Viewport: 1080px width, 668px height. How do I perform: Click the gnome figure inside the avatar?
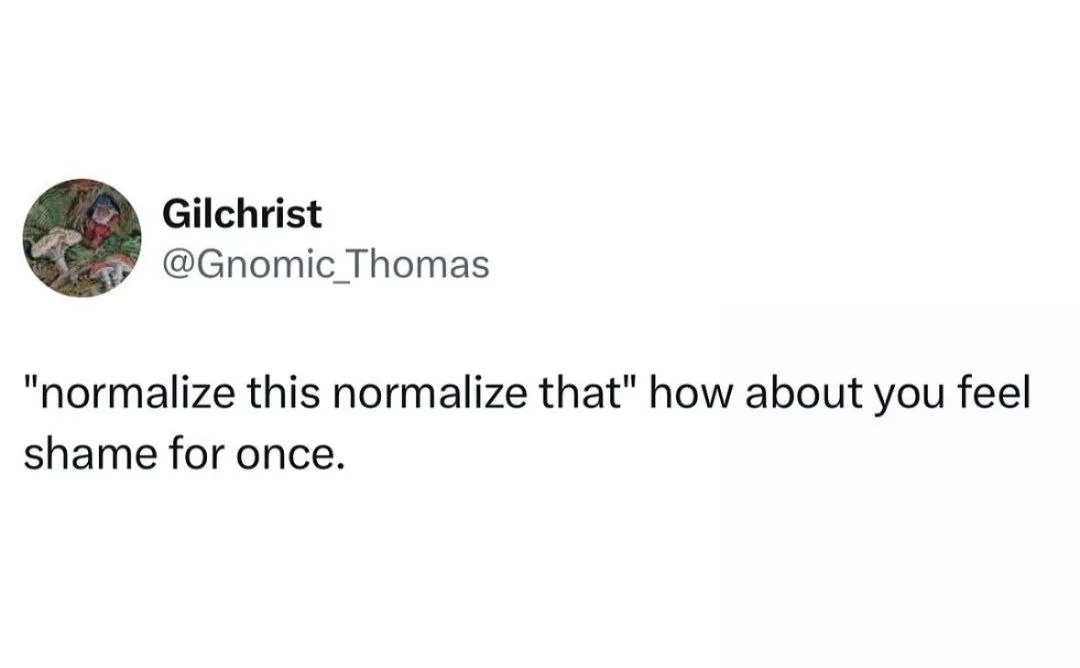click(101, 219)
